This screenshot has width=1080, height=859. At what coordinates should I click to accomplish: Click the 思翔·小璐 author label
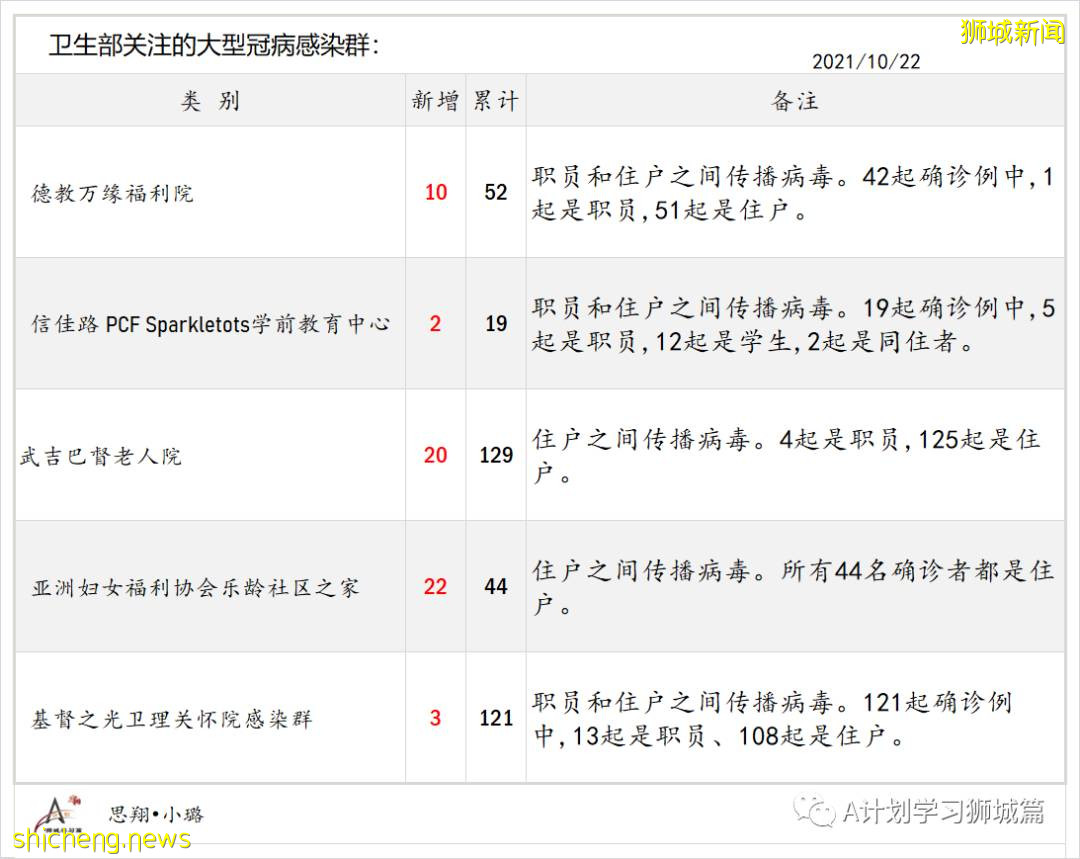[x=155, y=813]
